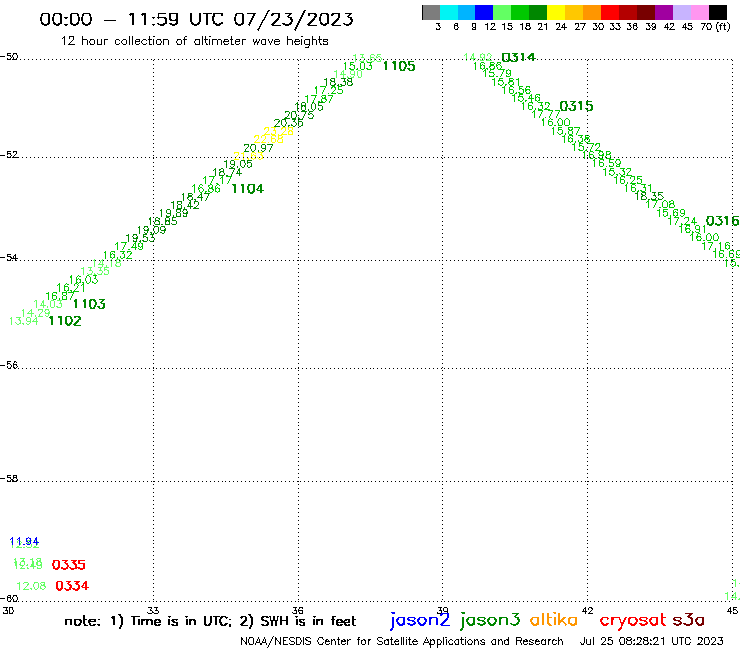
Task: Click the altika satellite label
Action: [x=554, y=619]
